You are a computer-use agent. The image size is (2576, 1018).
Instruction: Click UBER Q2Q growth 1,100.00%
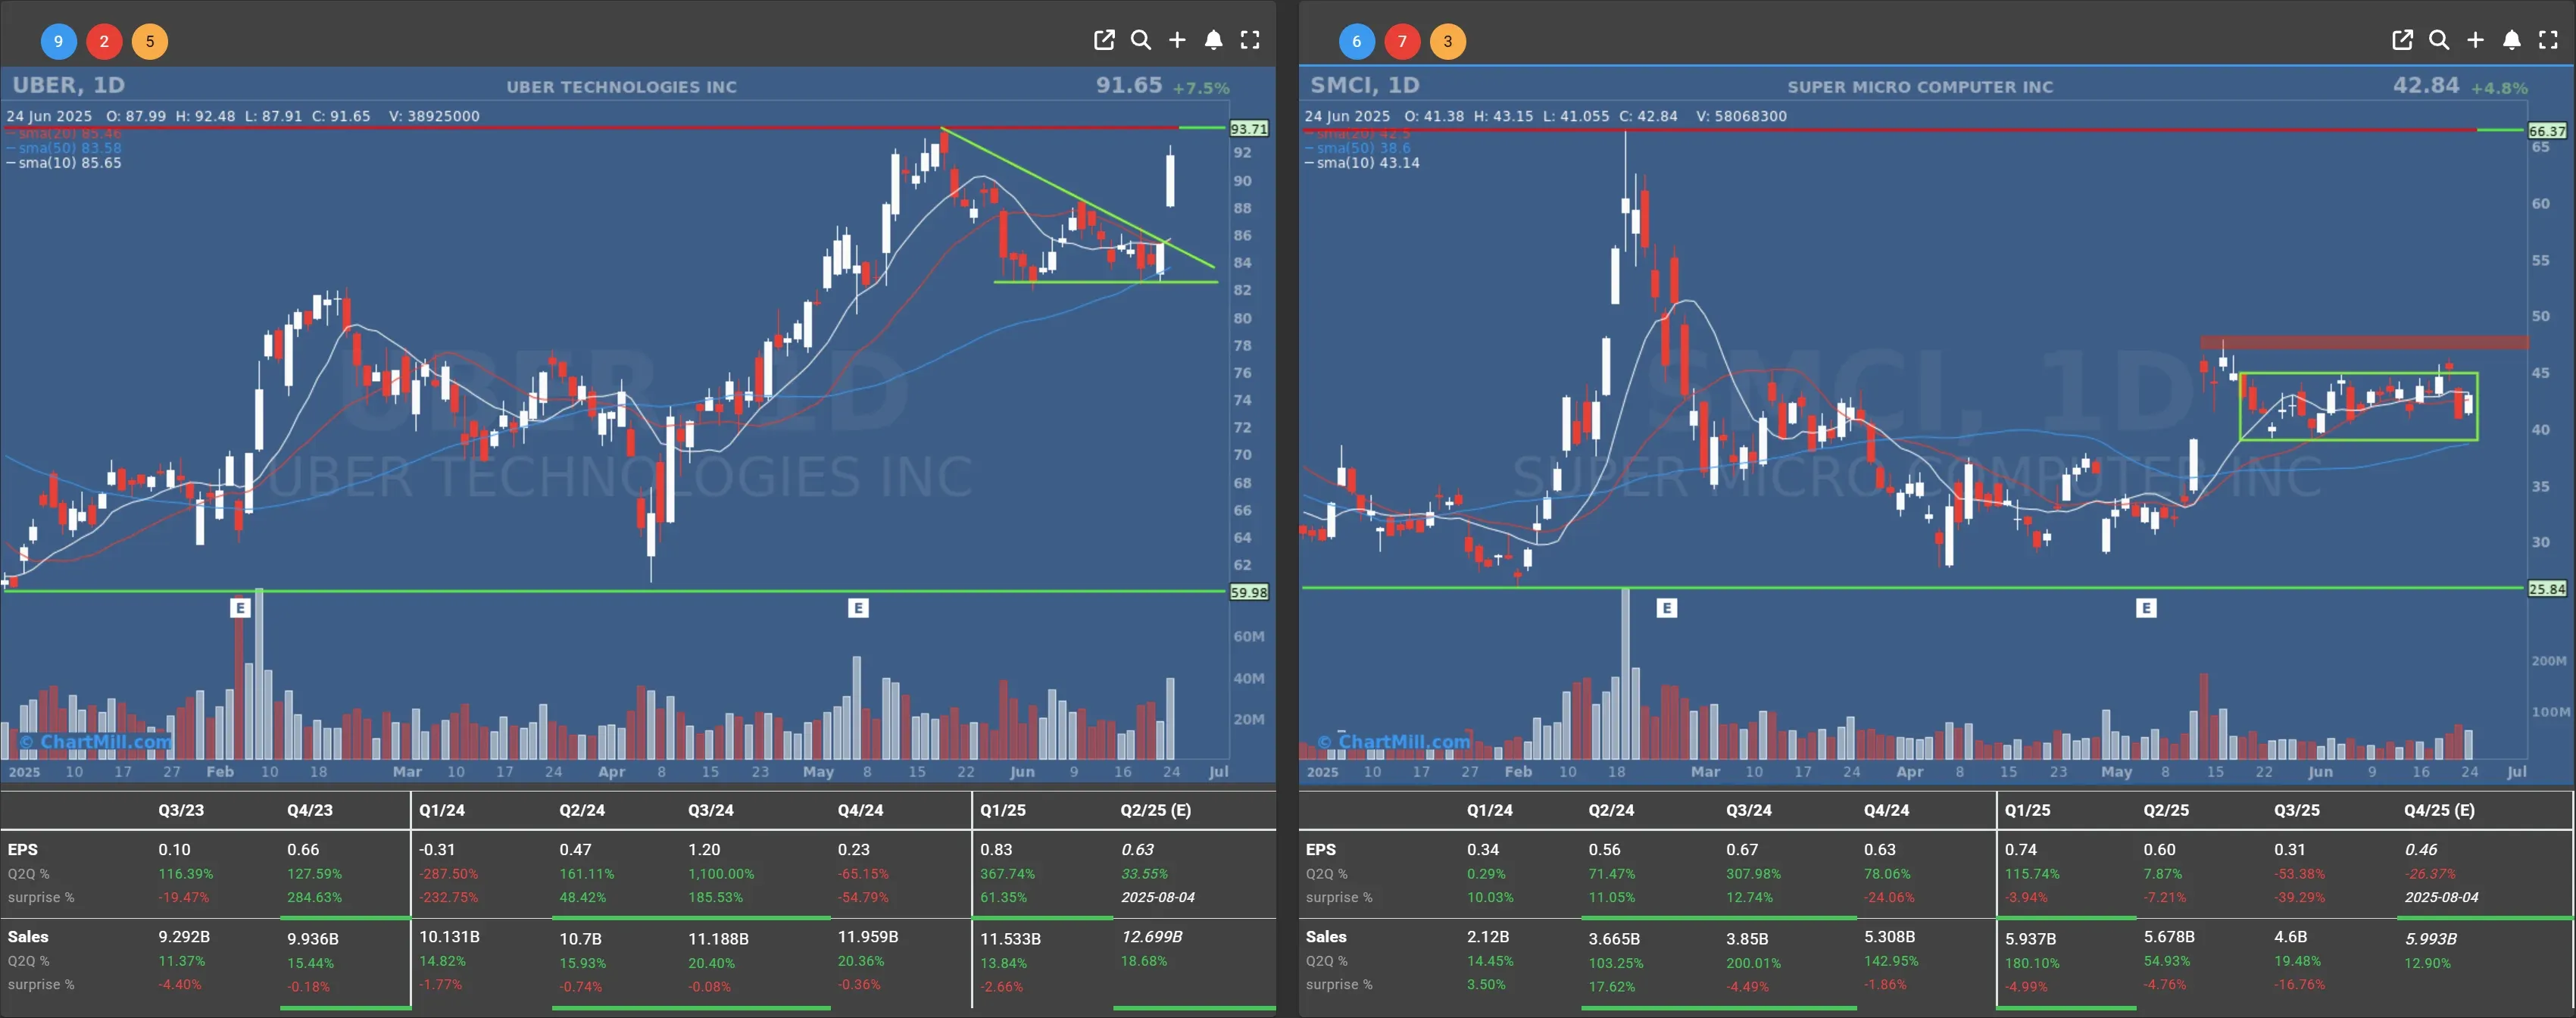coord(721,873)
